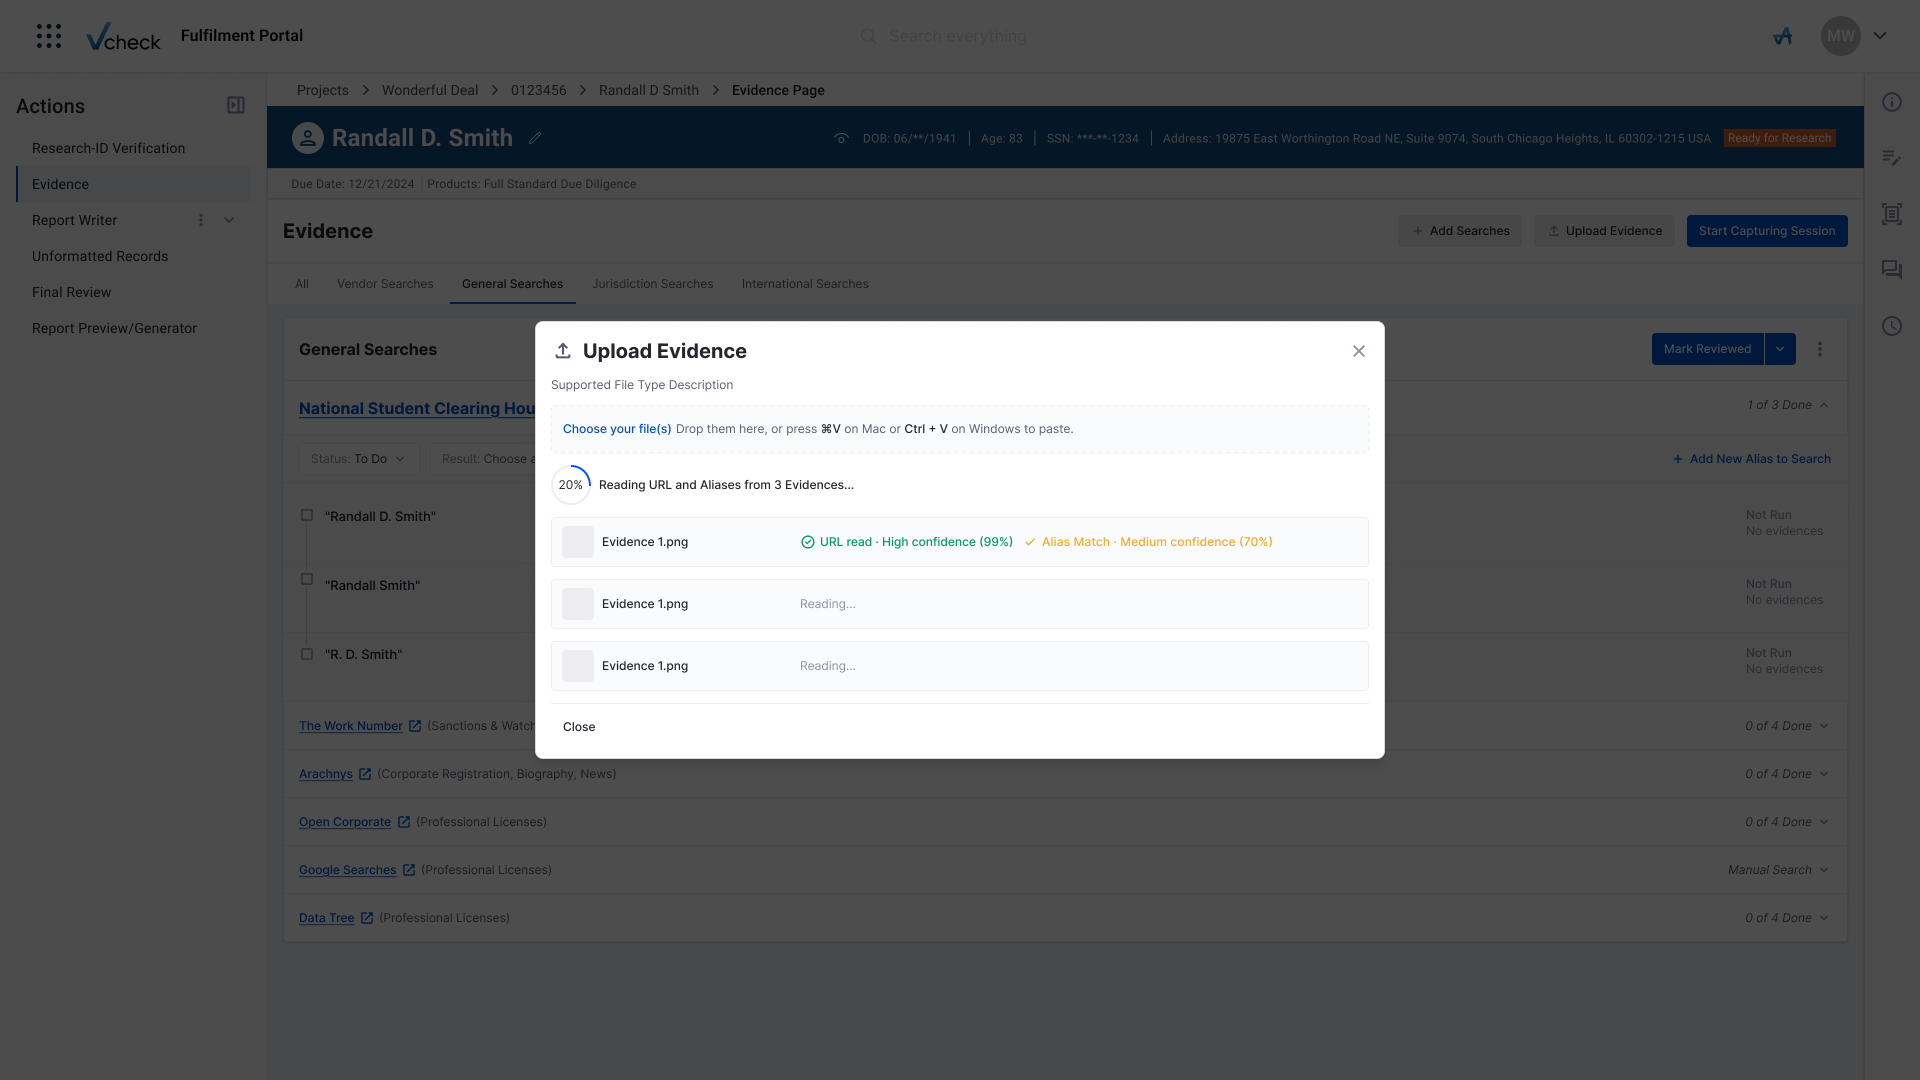Select the All tab
The height and width of the screenshot is (1080, 1920).
coord(302,284)
